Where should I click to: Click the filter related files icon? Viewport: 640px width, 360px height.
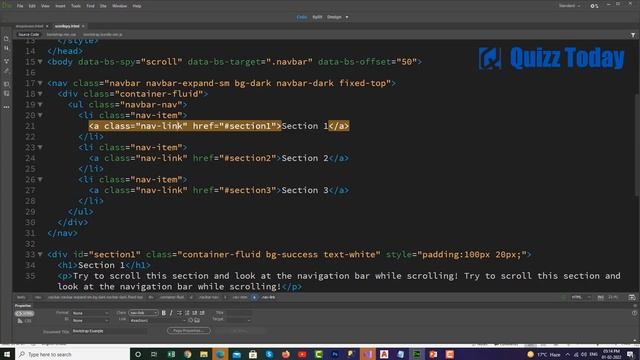(x=633, y=36)
